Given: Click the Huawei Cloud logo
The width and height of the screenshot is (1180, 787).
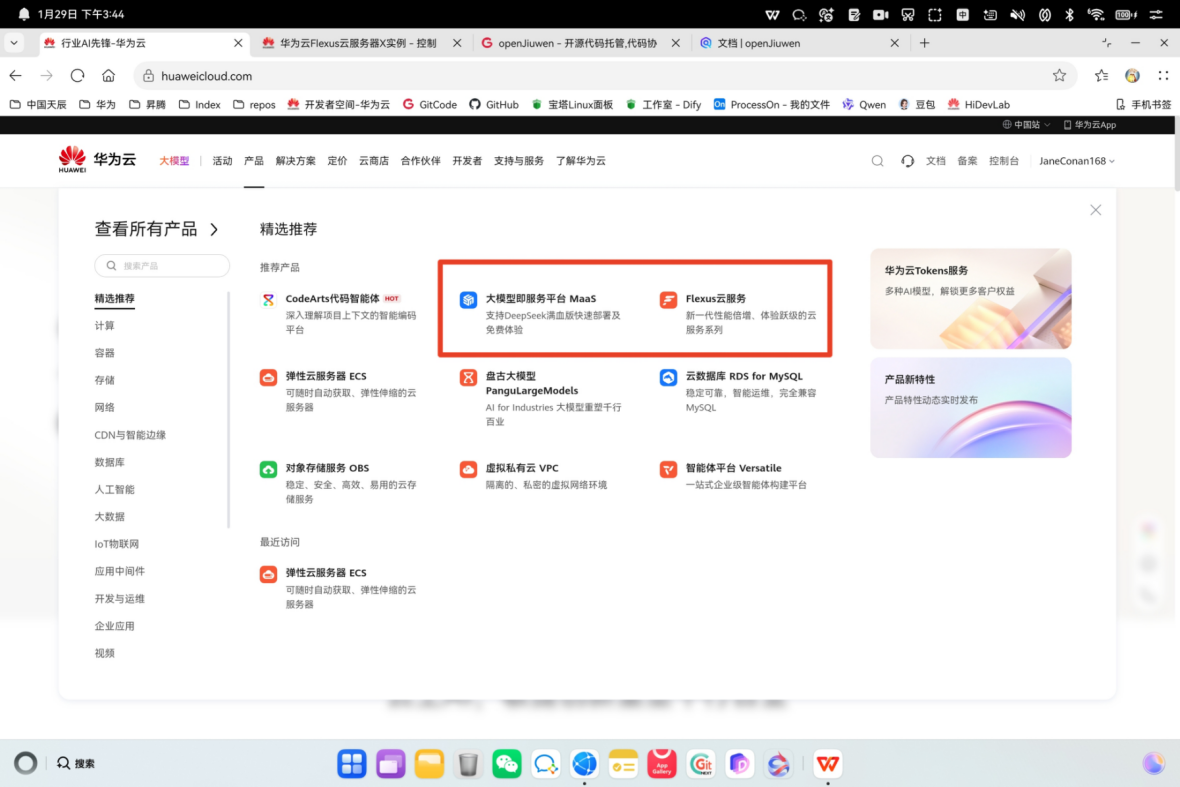Looking at the screenshot, I should pyautogui.click(x=97, y=160).
